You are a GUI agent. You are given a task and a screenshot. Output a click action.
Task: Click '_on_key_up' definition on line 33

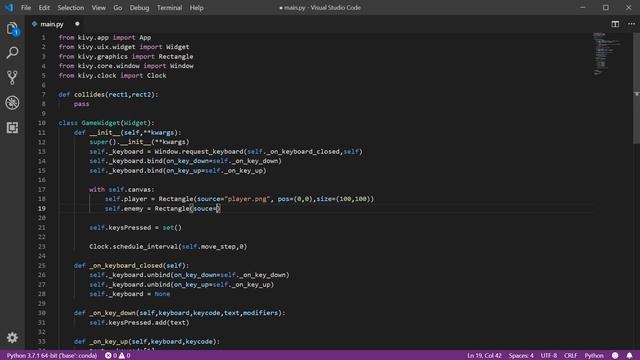pos(108,341)
